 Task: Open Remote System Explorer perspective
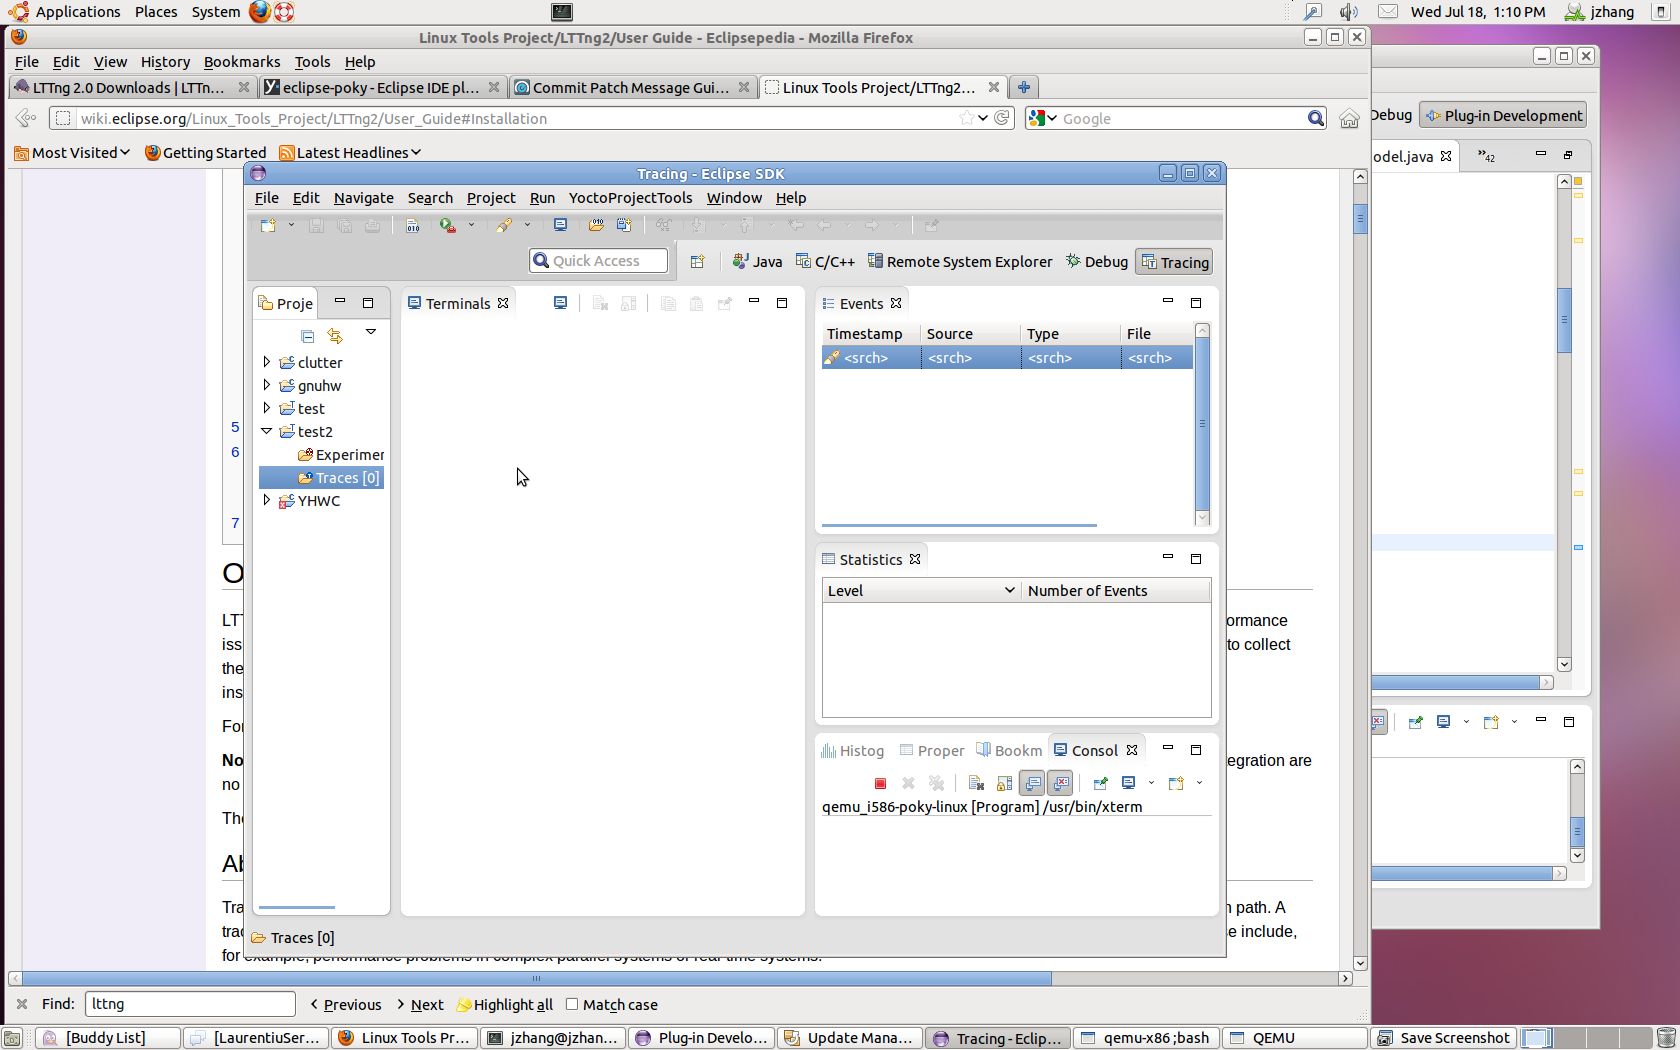point(960,262)
